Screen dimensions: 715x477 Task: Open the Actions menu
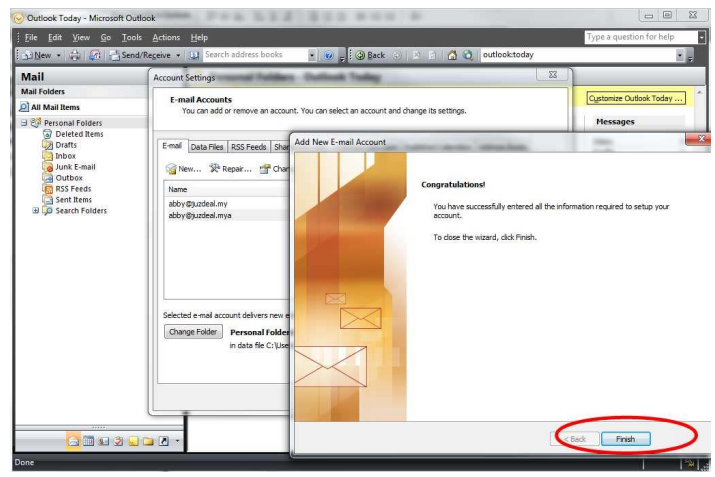coord(166,37)
